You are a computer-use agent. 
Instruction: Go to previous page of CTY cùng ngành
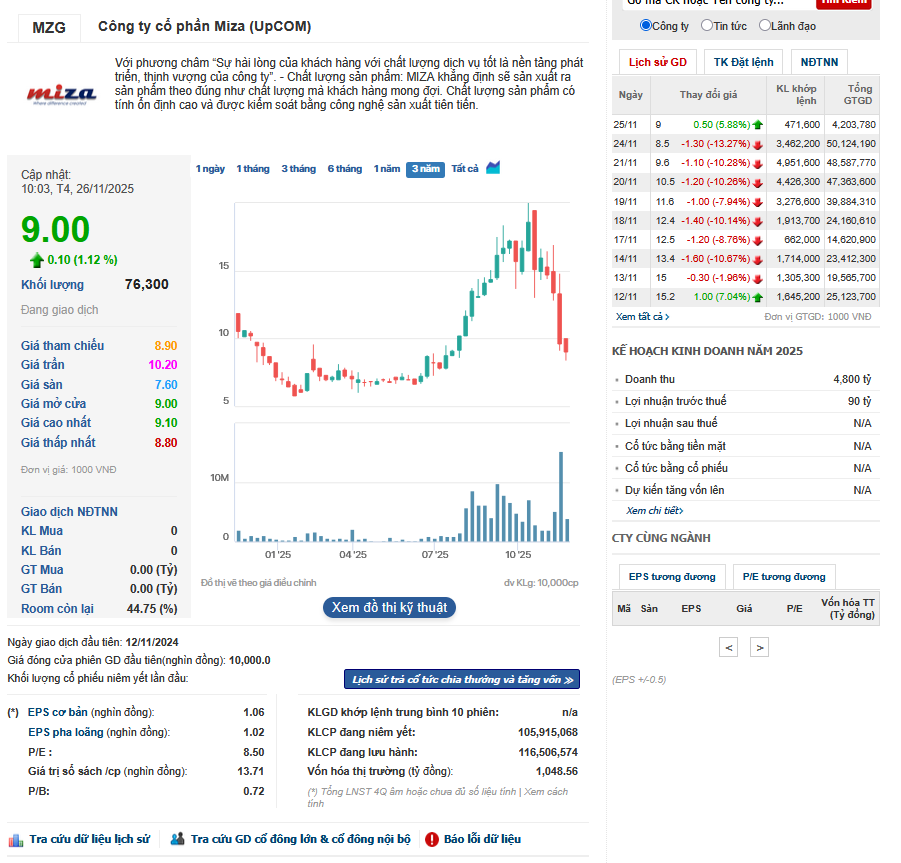[x=728, y=648]
